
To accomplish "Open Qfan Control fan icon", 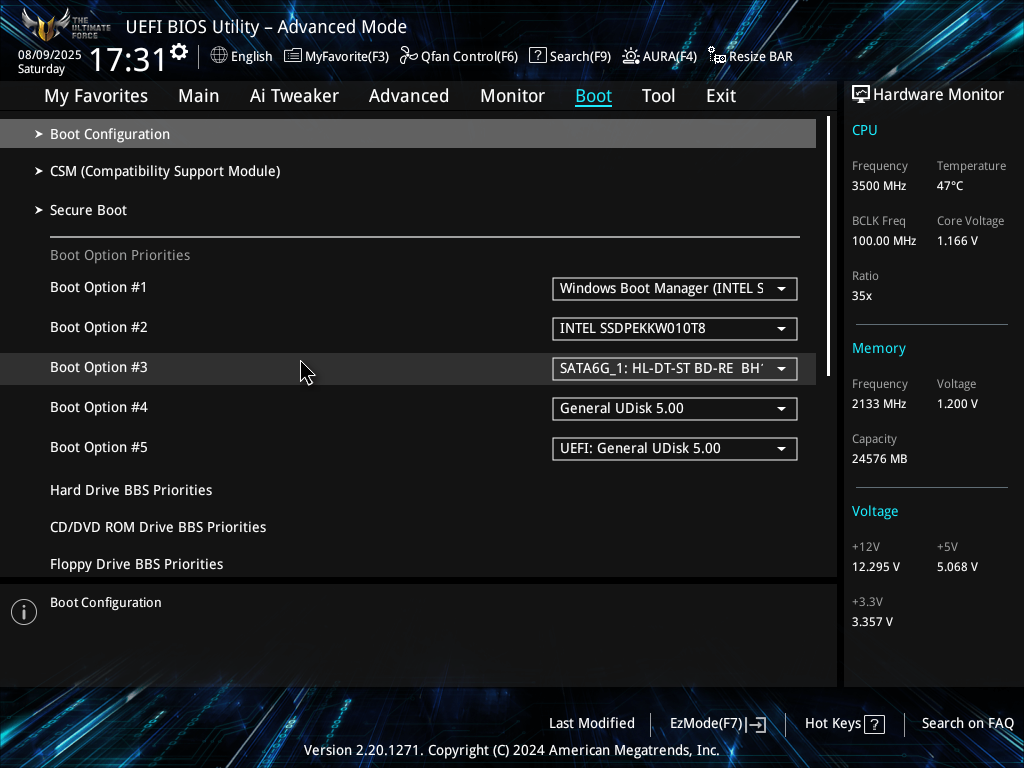I will (408, 56).
